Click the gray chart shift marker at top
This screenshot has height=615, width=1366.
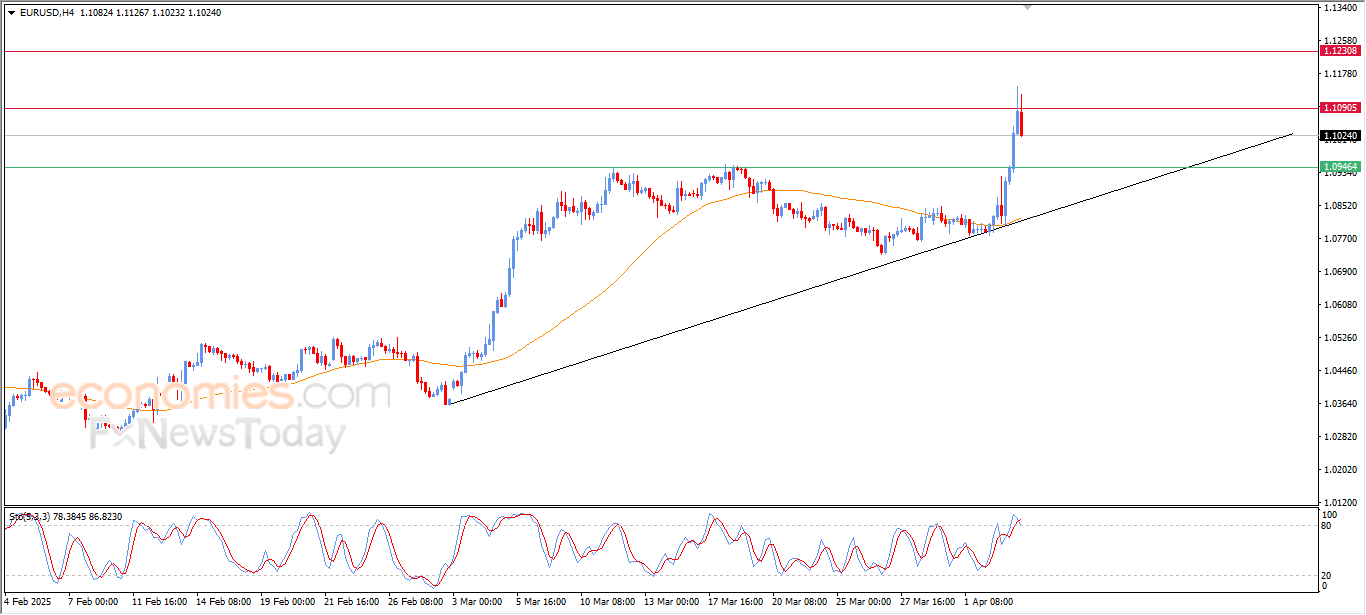[1028, 7]
